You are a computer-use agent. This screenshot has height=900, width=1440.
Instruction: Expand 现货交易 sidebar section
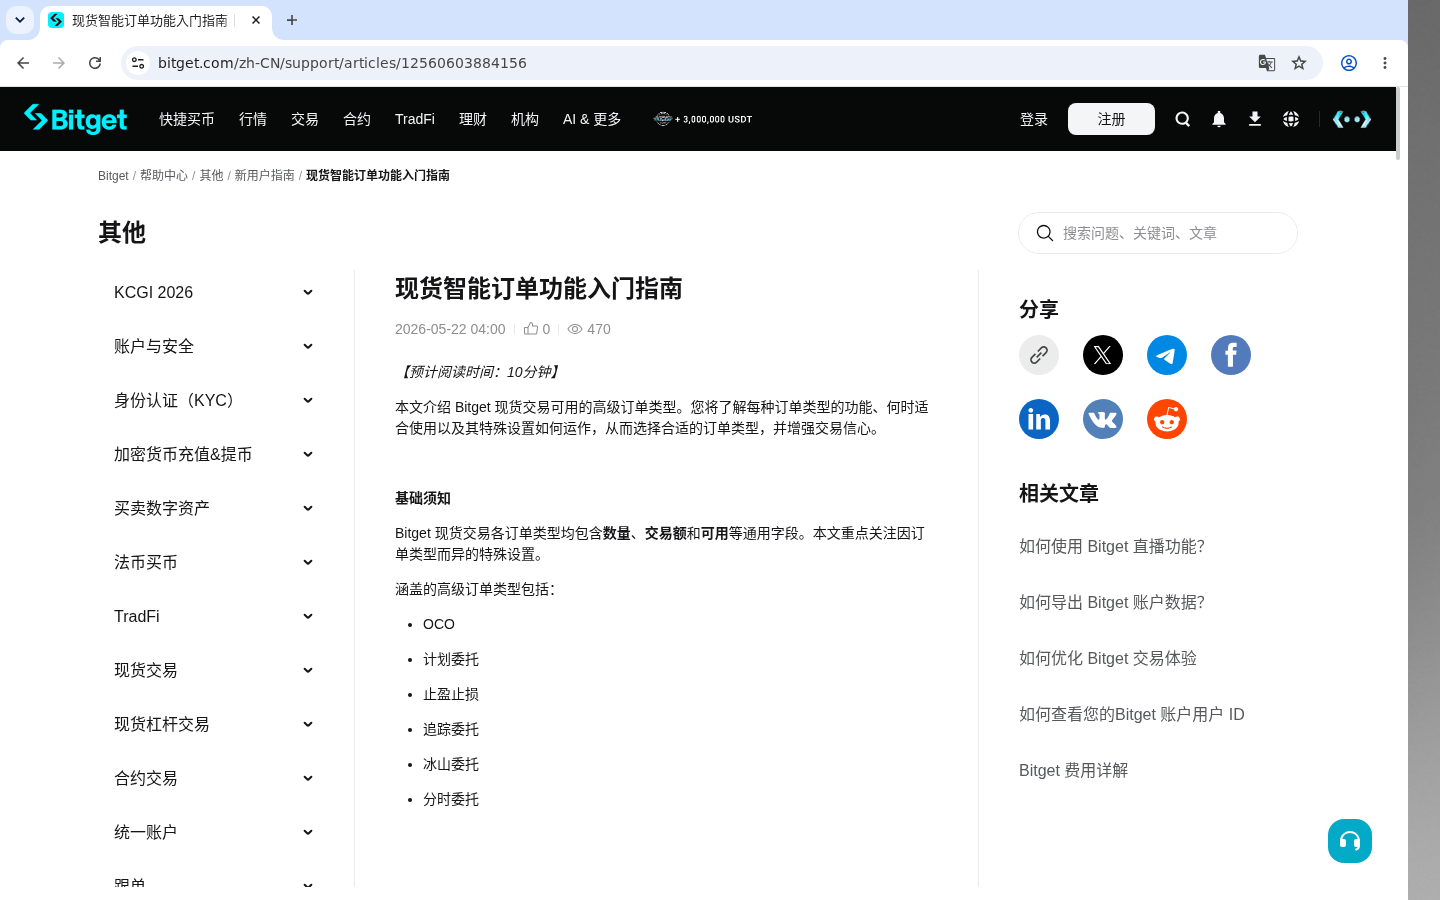pyautogui.click(x=214, y=670)
